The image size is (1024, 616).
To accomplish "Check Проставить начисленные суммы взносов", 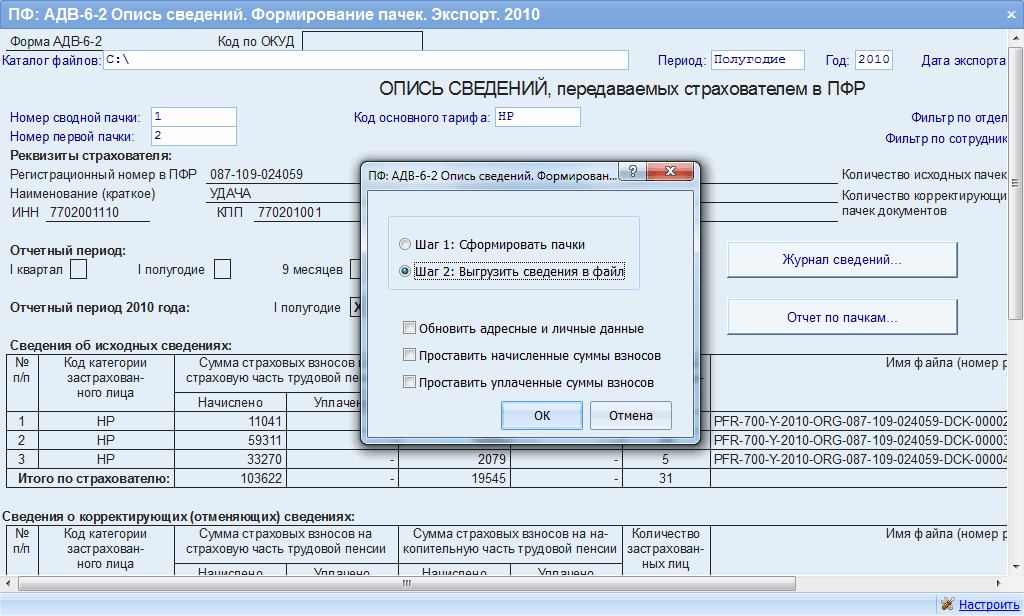I will click(409, 355).
